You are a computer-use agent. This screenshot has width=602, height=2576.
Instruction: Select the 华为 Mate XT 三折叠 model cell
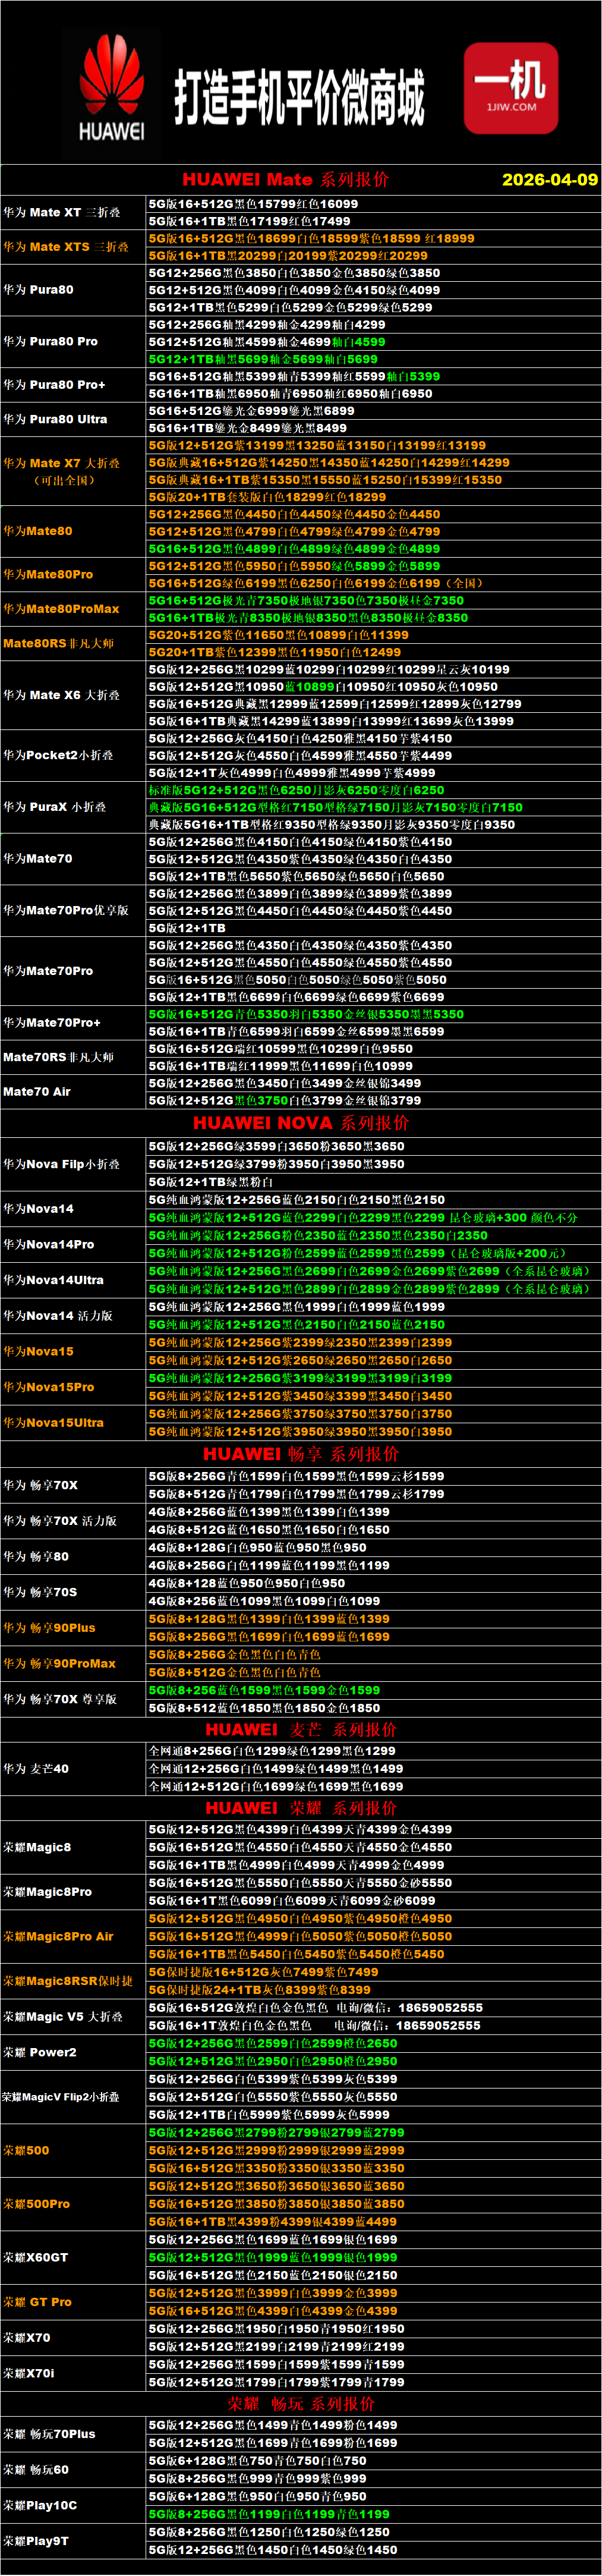point(61,212)
